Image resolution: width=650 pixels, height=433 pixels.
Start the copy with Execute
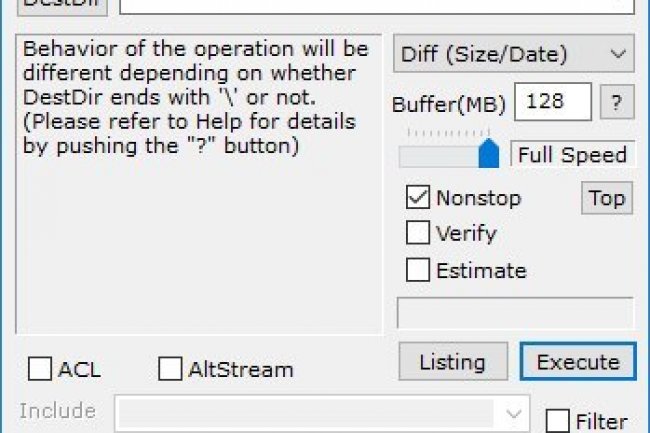[x=577, y=362]
